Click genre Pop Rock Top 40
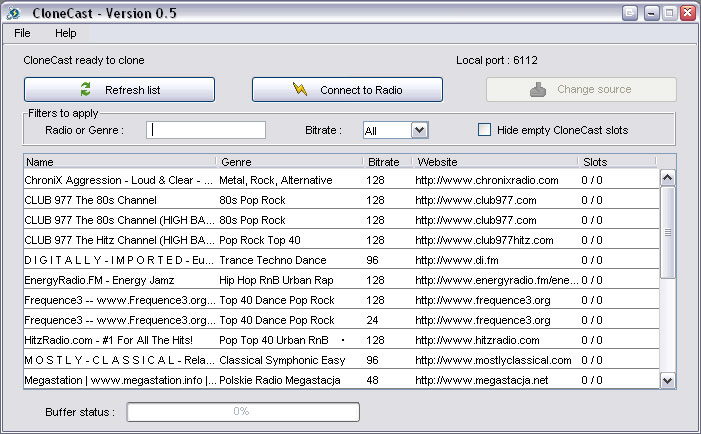This screenshot has width=701, height=434. pos(260,240)
